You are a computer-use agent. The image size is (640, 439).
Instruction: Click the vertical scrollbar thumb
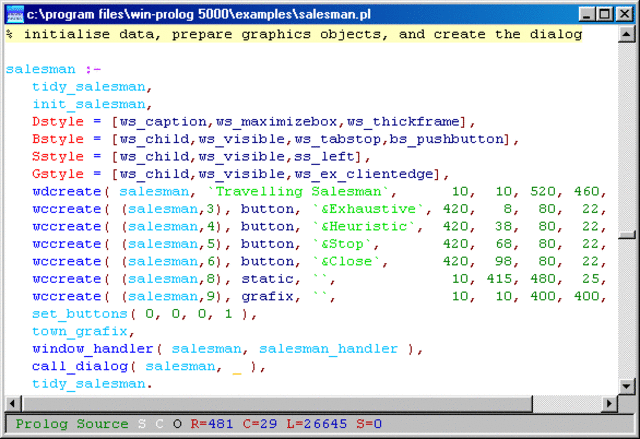click(x=627, y=235)
